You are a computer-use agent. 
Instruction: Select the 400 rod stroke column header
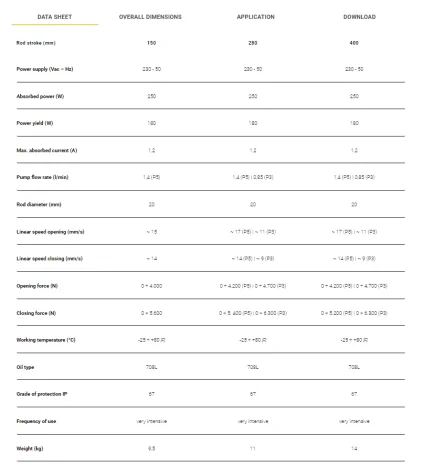(354, 43)
